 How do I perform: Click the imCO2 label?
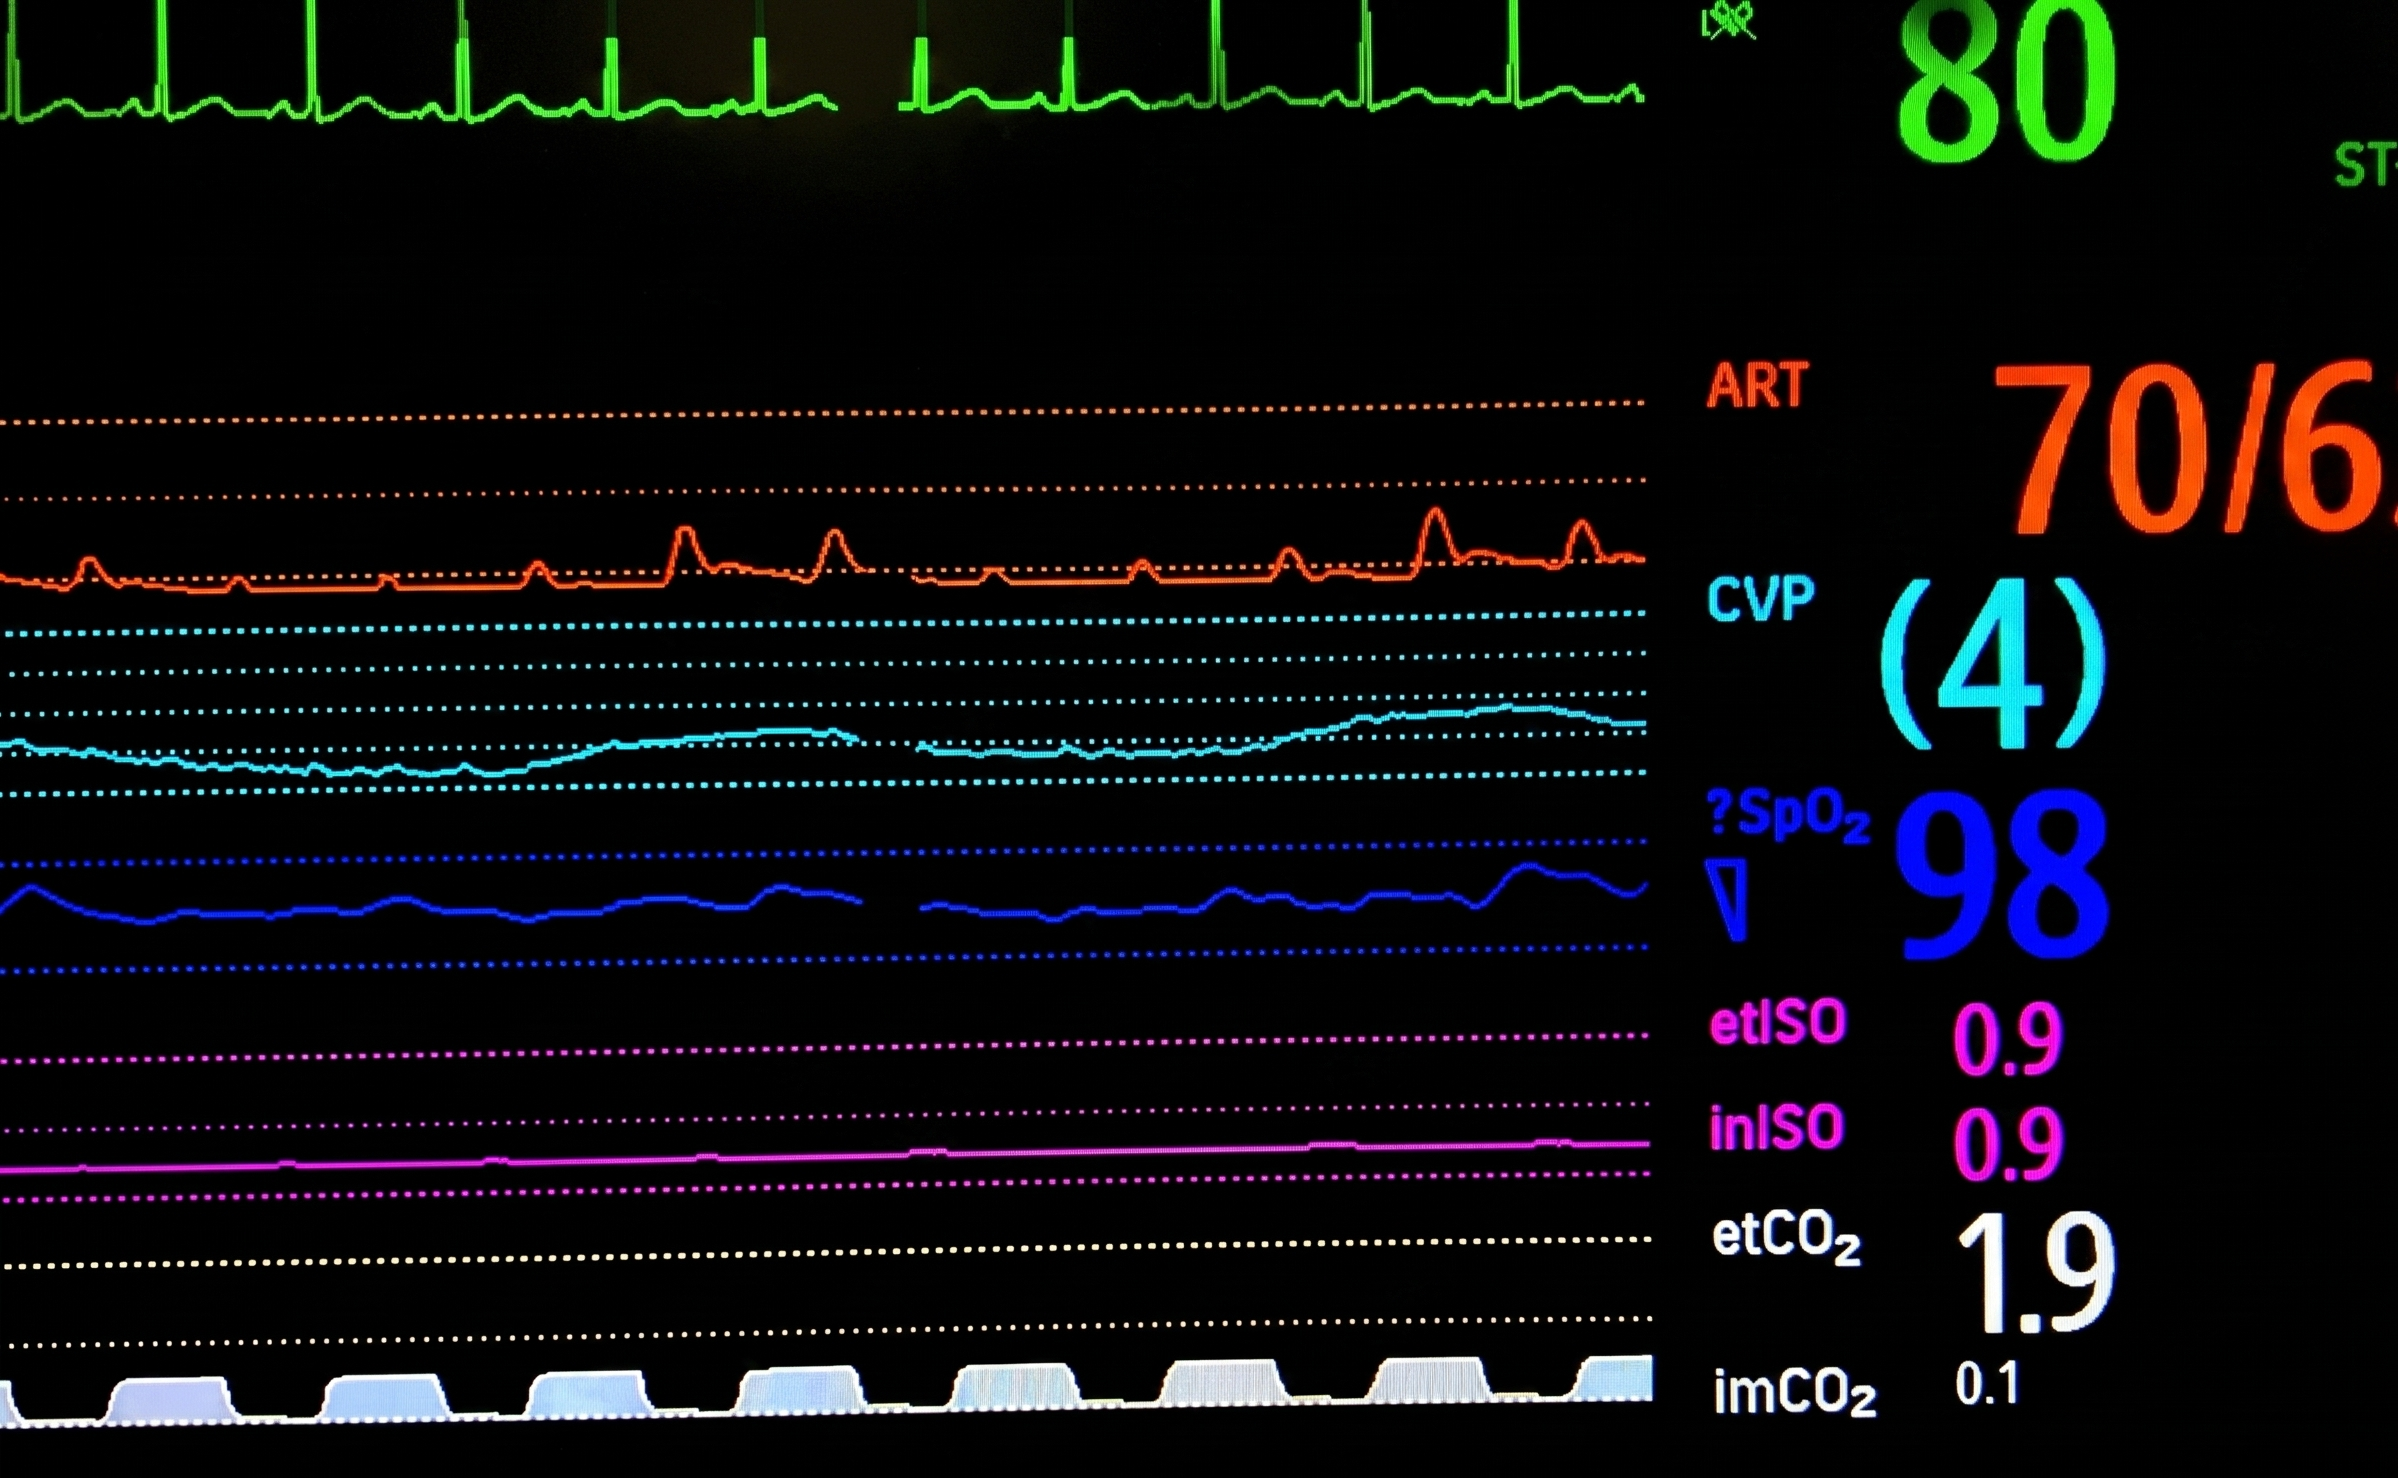[1794, 1391]
